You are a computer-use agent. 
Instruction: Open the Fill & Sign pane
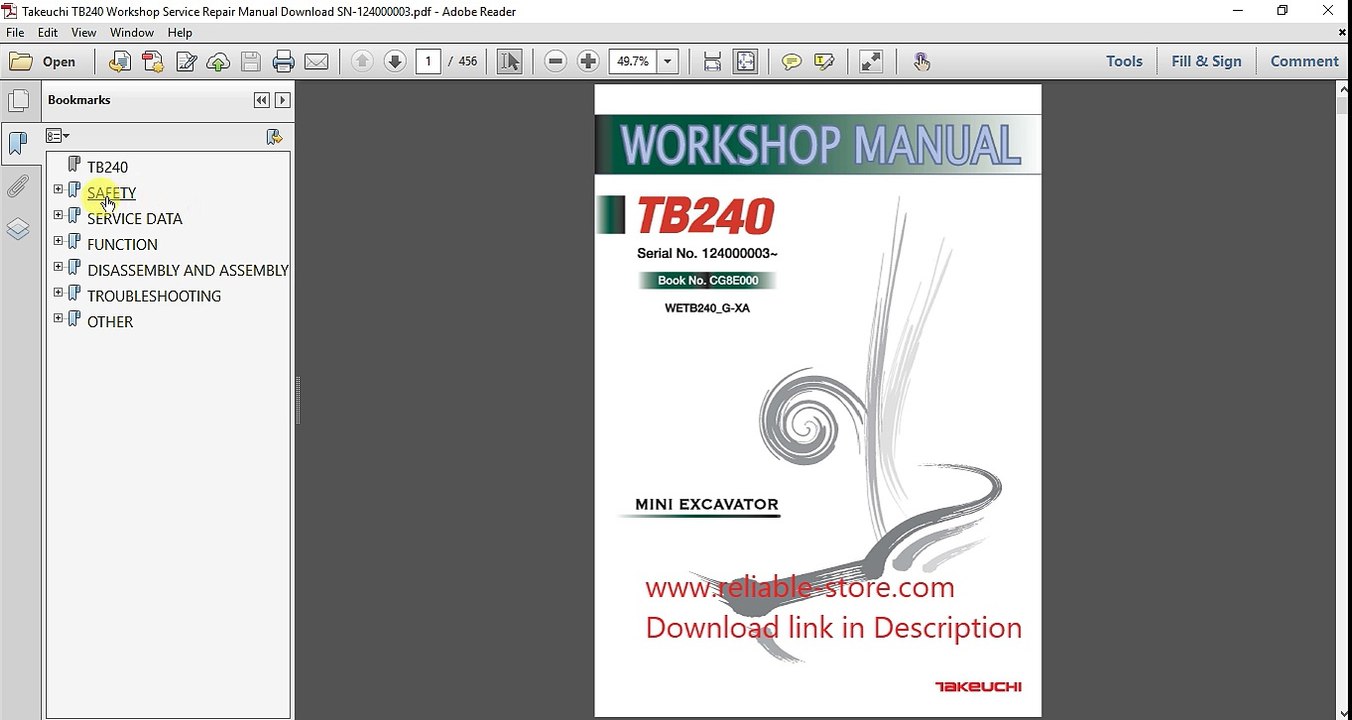[1206, 61]
